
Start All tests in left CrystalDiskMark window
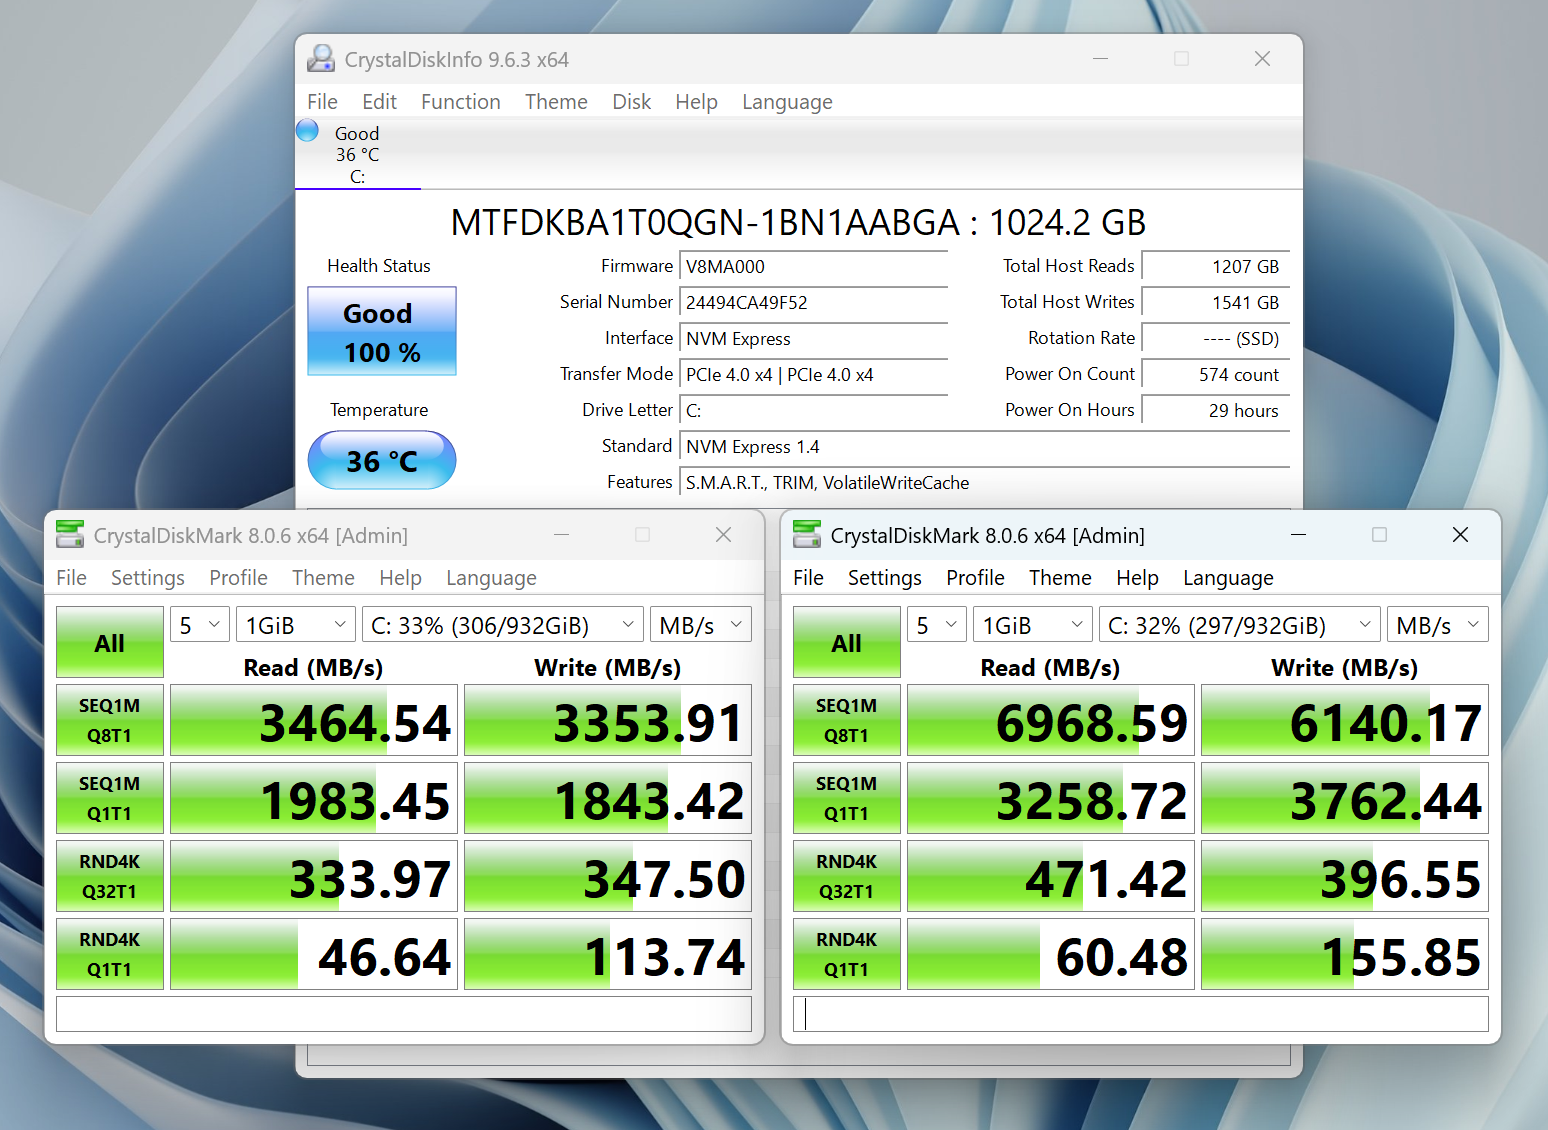tap(110, 642)
